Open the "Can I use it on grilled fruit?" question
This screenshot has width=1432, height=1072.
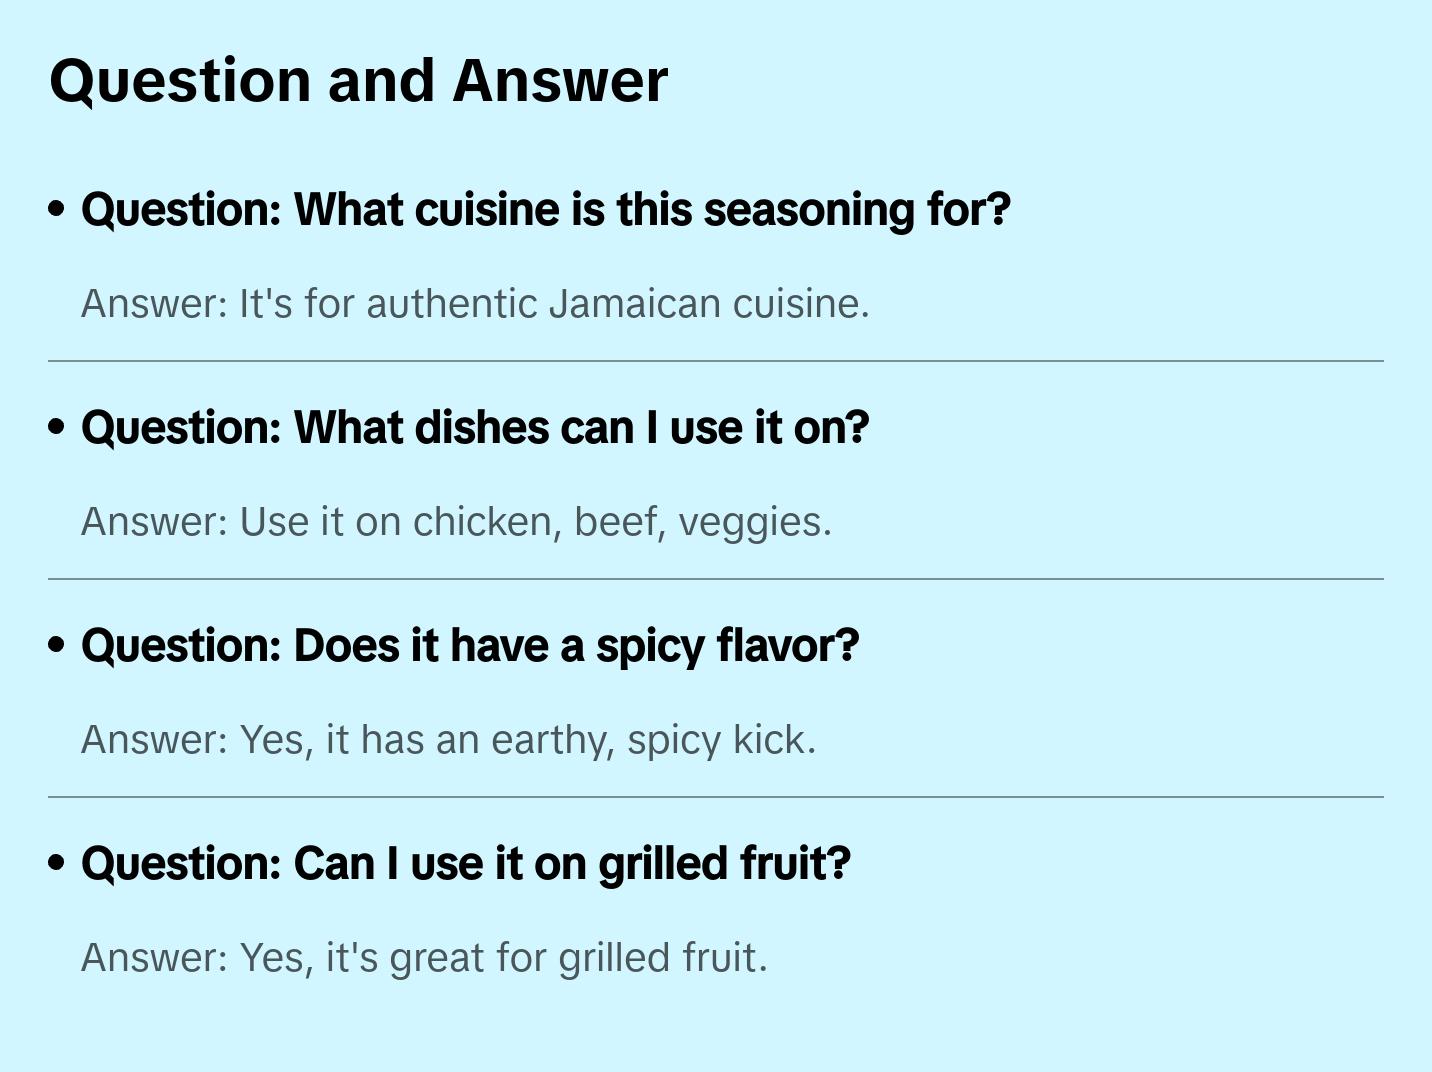466,864
